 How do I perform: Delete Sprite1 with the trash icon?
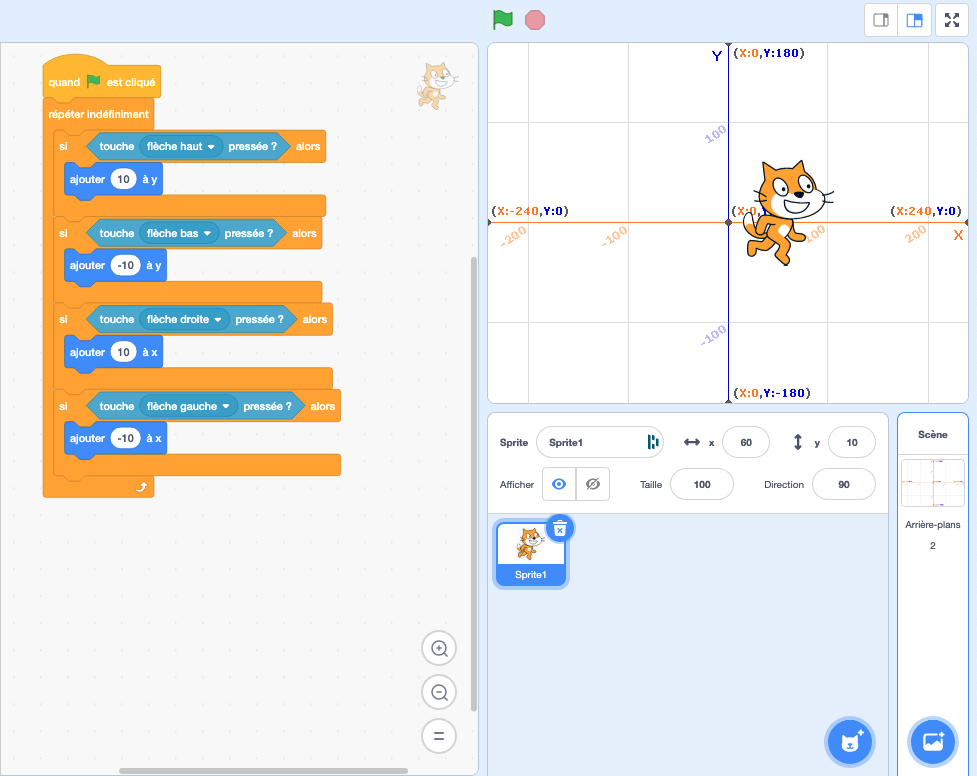click(x=560, y=529)
